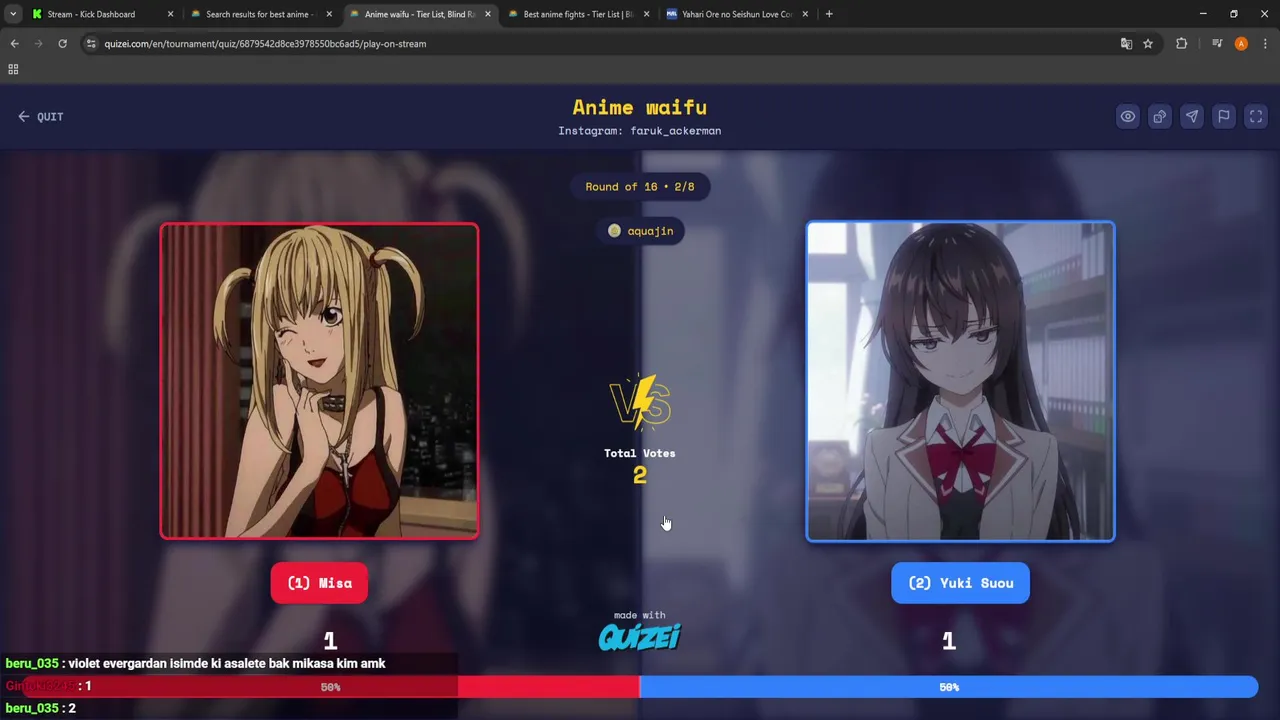Open the Chrome three-dot menu
Screen dimensions: 1280x720
click(1265, 44)
